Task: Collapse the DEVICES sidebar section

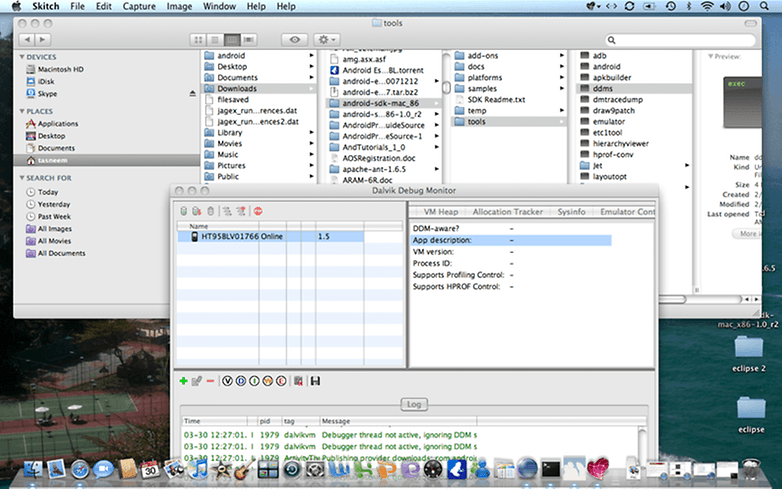Action: [22, 57]
